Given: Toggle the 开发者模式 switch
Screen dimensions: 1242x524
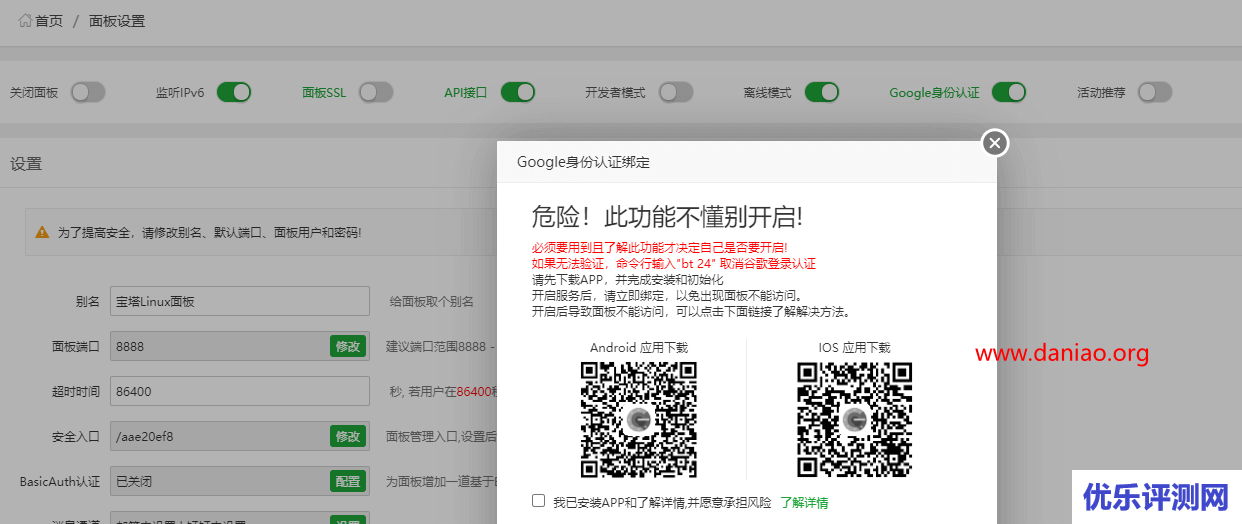Looking at the screenshot, I should [676, 92].
